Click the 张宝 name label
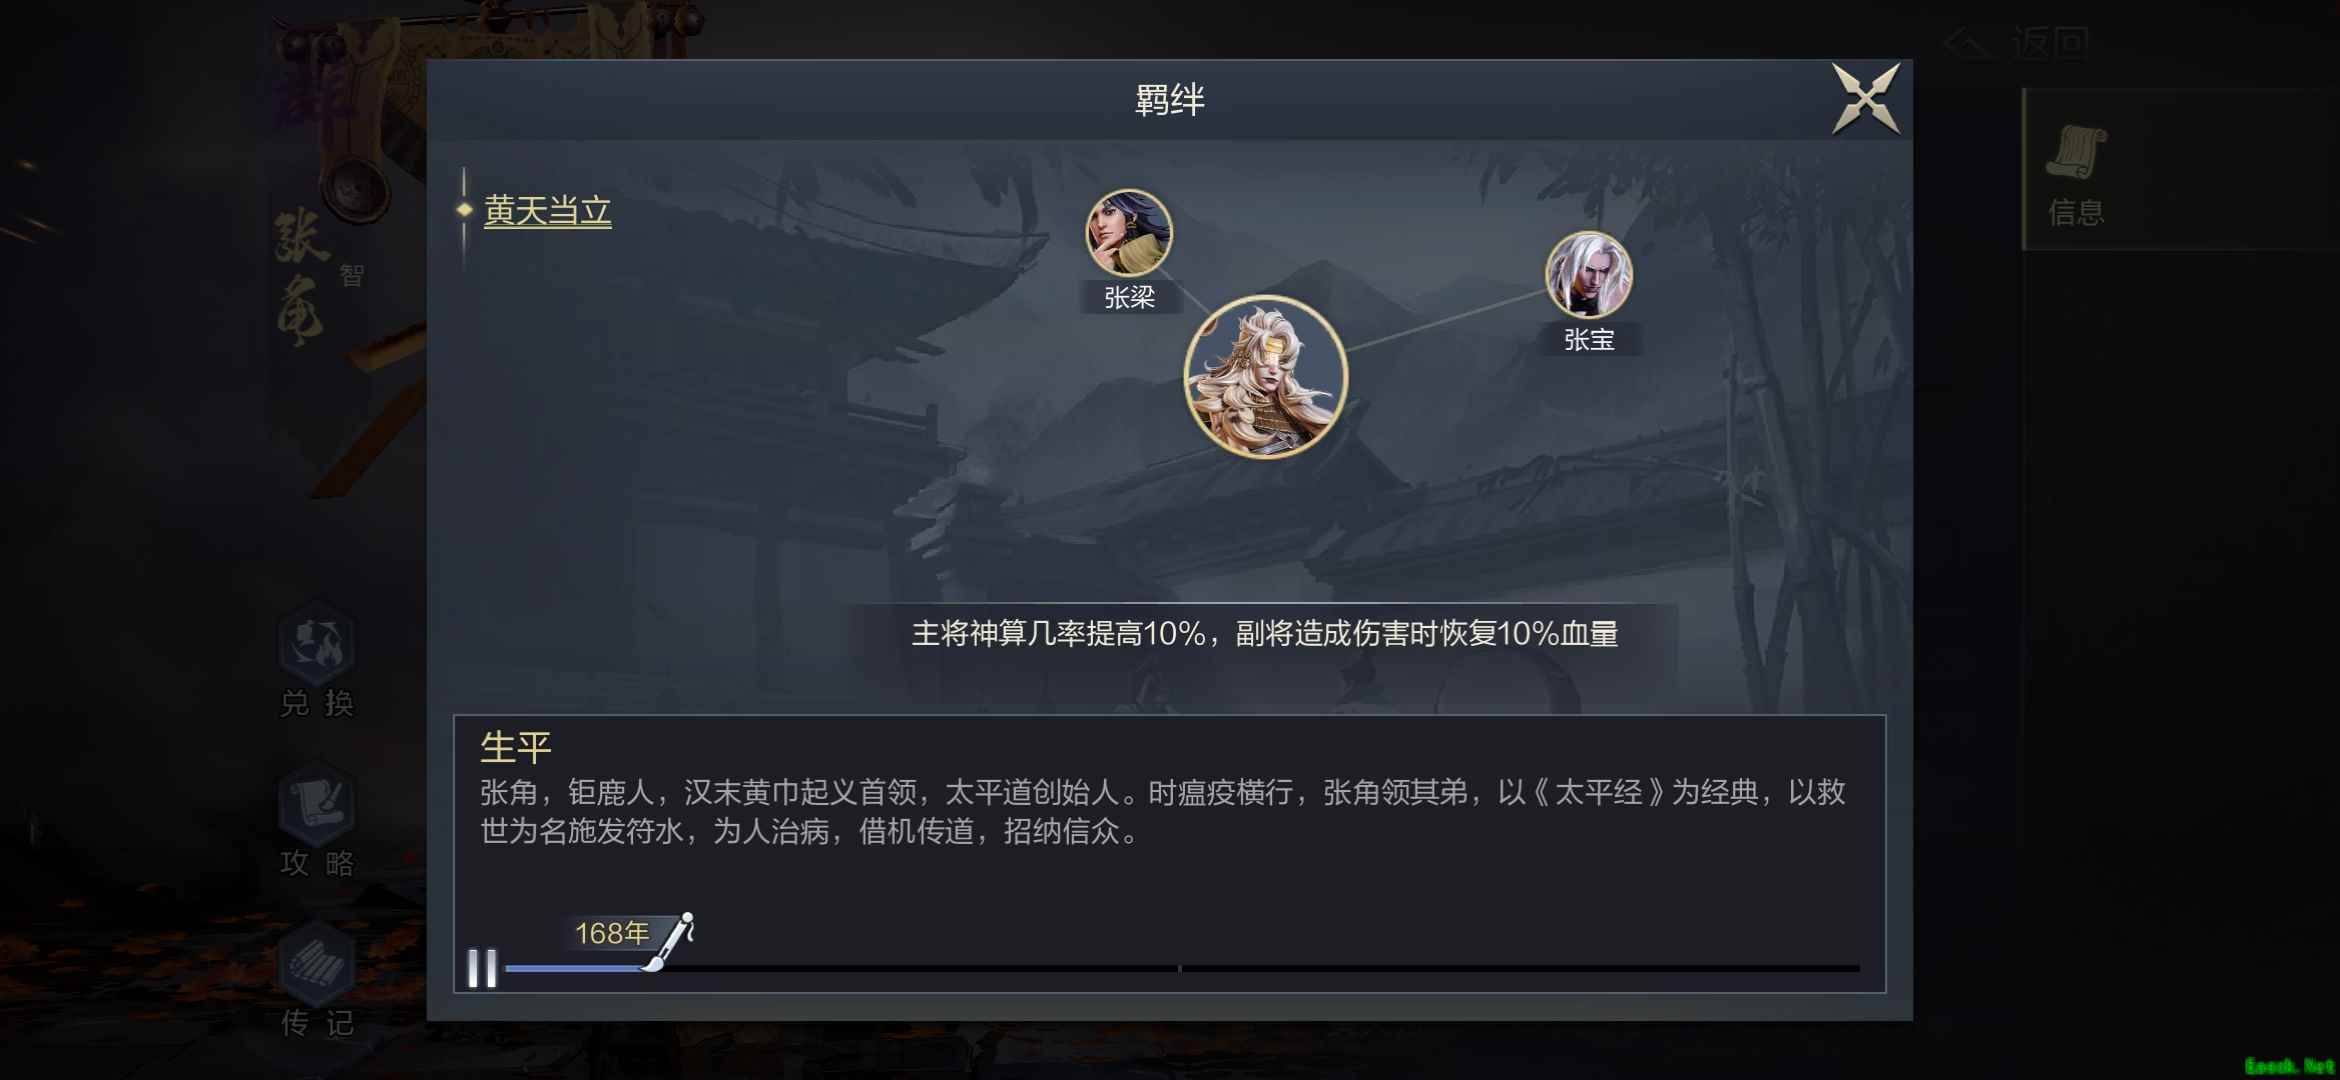This screenshot has height=1080, width=2340. [x=1589, y=340]
